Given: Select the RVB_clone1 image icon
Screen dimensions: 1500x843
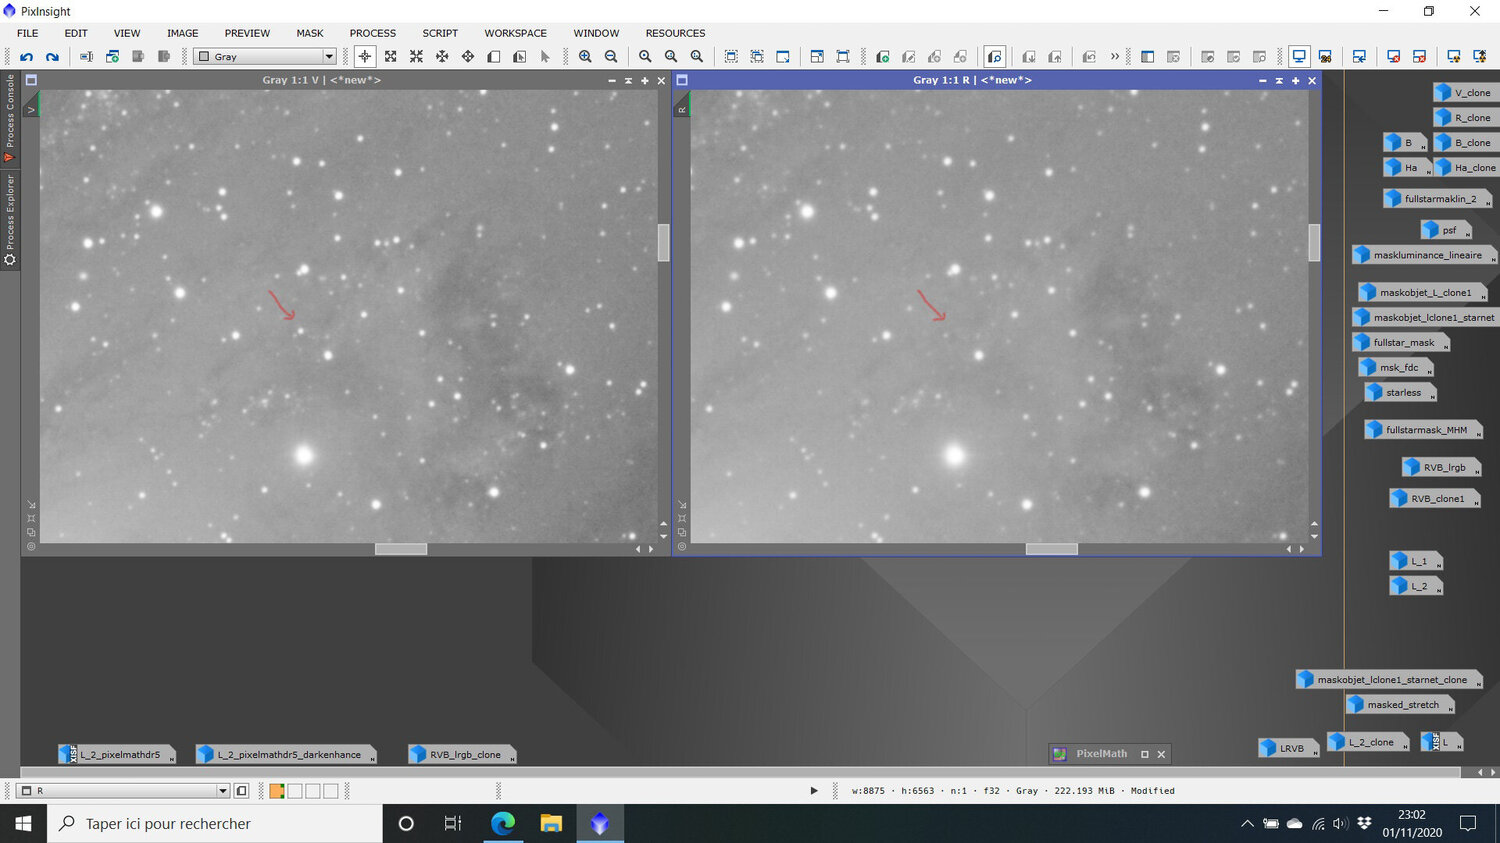Looking at the screenshot, I should [1434, 498].
